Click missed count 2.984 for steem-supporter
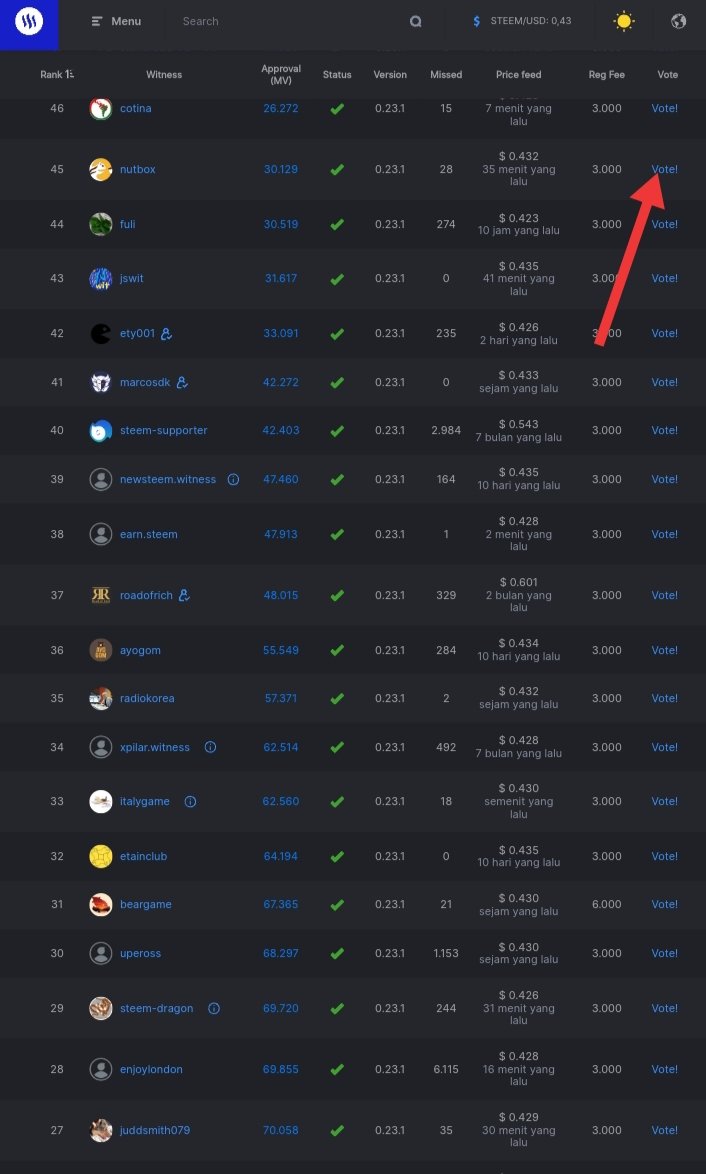 tap(446, 431)
